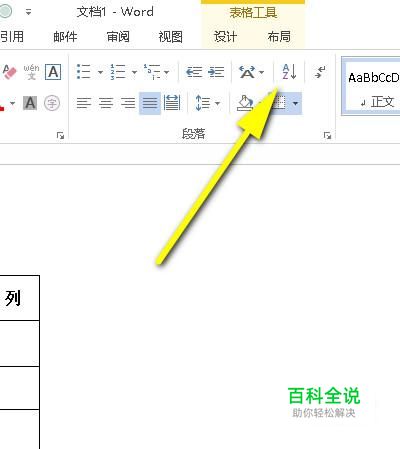Decrease paragraph indent

click(x=194, y=72)
